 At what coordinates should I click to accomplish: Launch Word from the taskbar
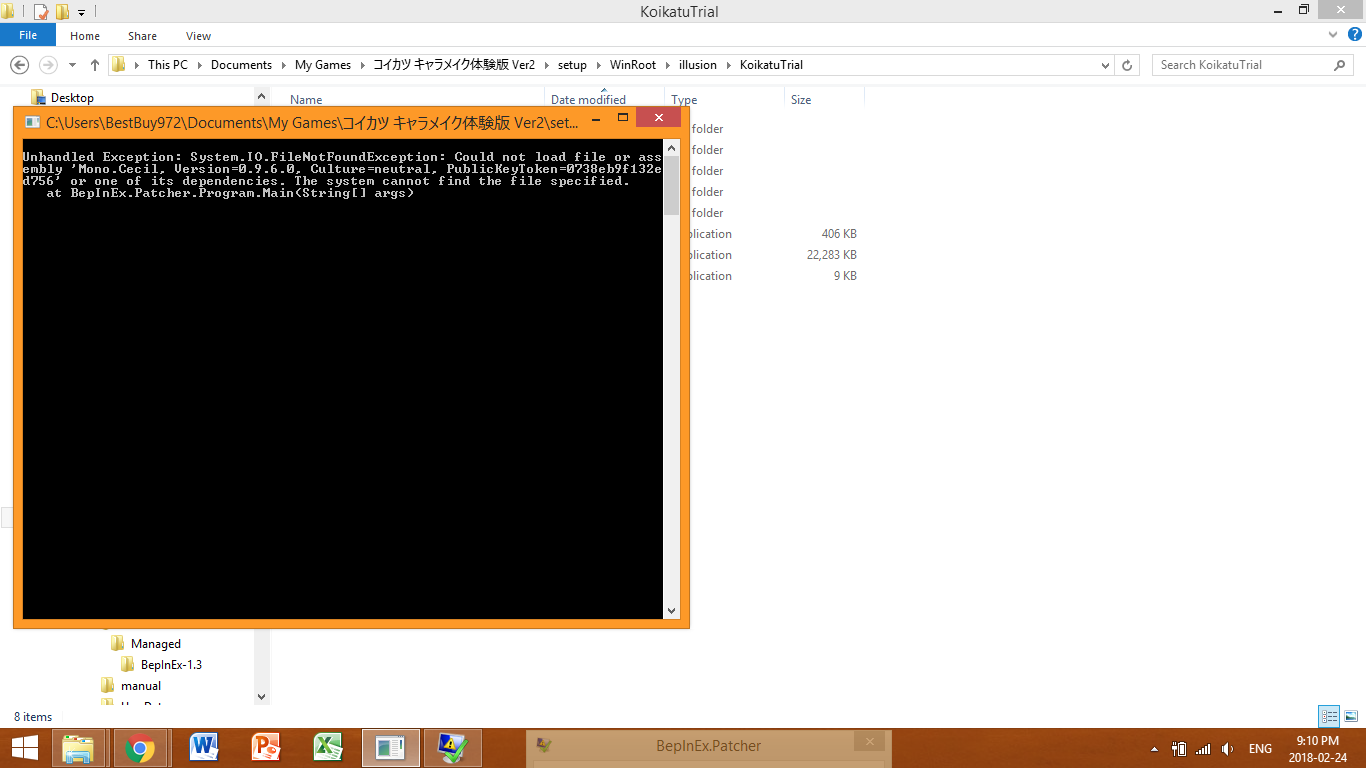[203, 747]
